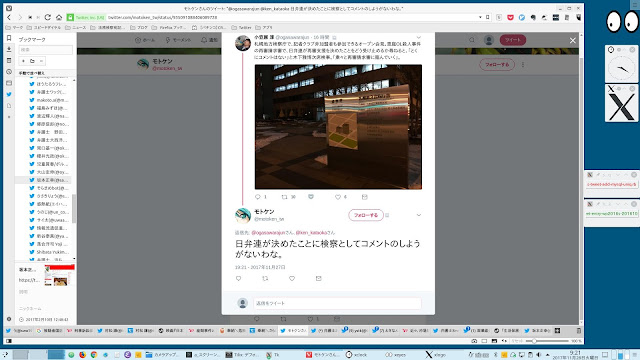
Task: Like the モトケン reply tweet
Action: pos(292,278)
